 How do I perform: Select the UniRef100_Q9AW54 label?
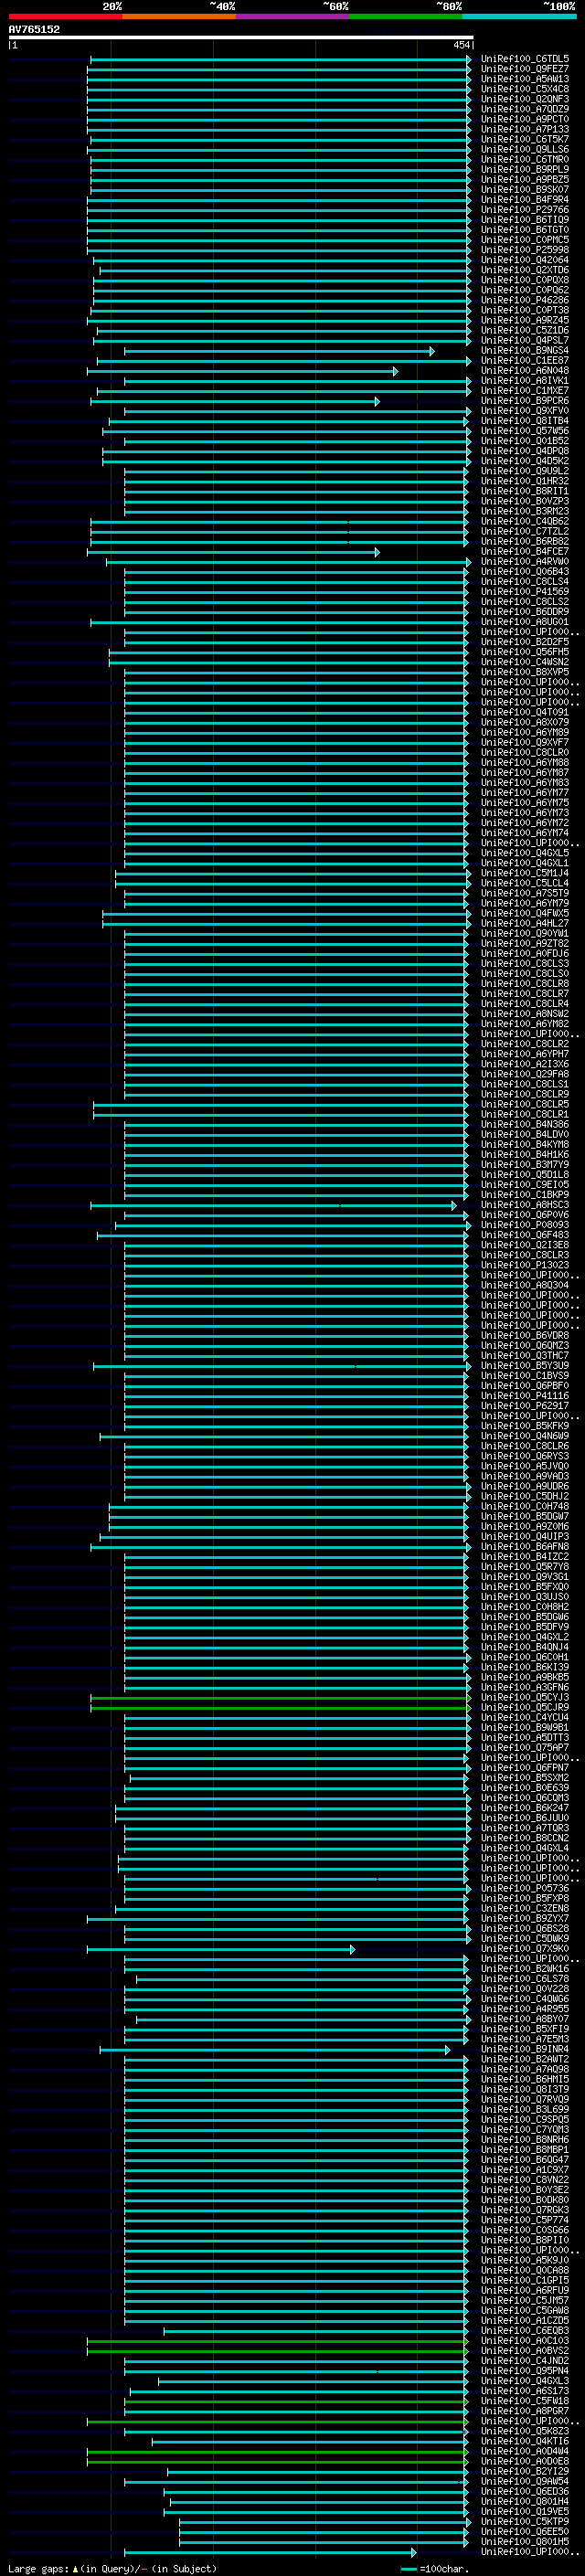pyautogui.click(x=524, y=2482)
